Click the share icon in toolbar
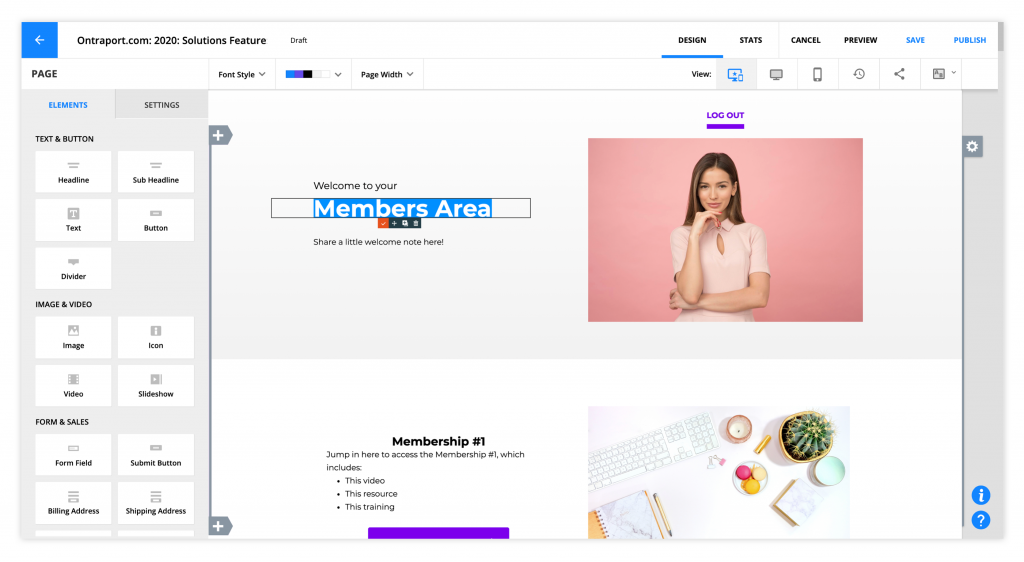The width and height of the screenshot is (1024, 562). click(x=899, y=74)
